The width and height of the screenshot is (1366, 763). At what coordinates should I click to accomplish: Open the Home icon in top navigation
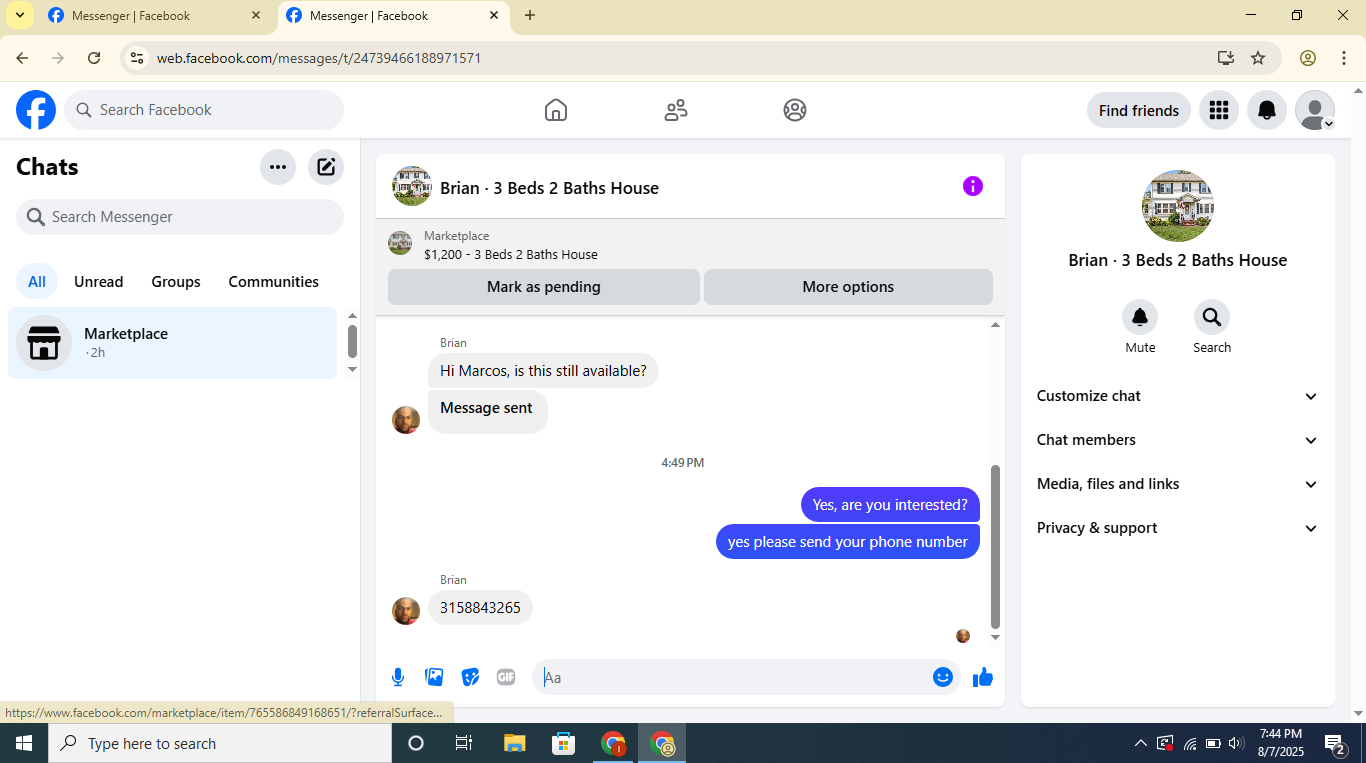pyautogui.click(x=556, y=110)
